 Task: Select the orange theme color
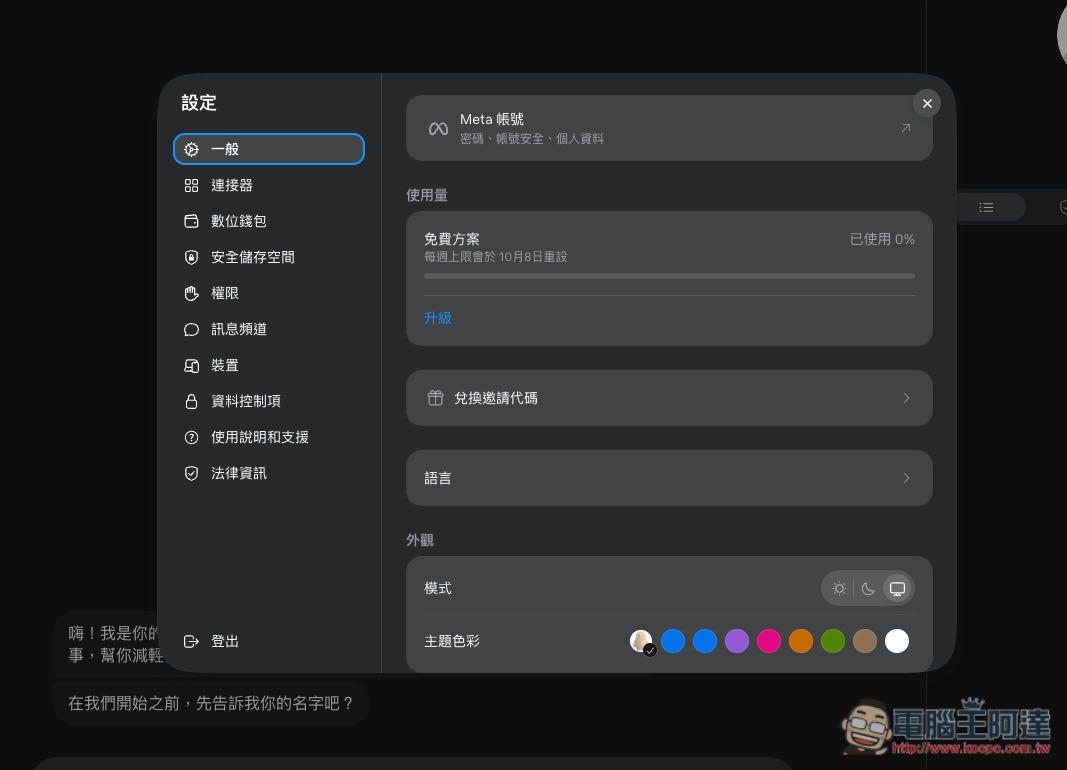click(801, 641)
